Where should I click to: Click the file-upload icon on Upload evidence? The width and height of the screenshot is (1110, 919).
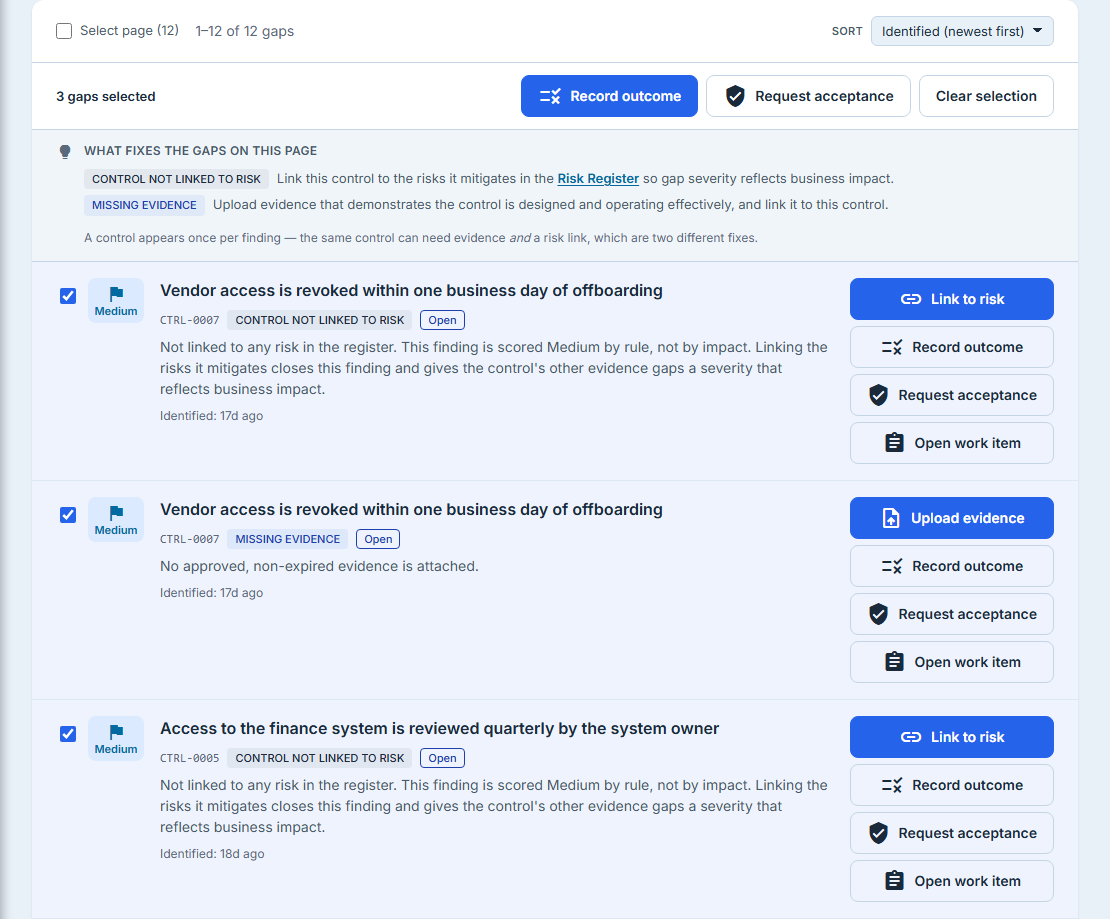click(891, 518)
